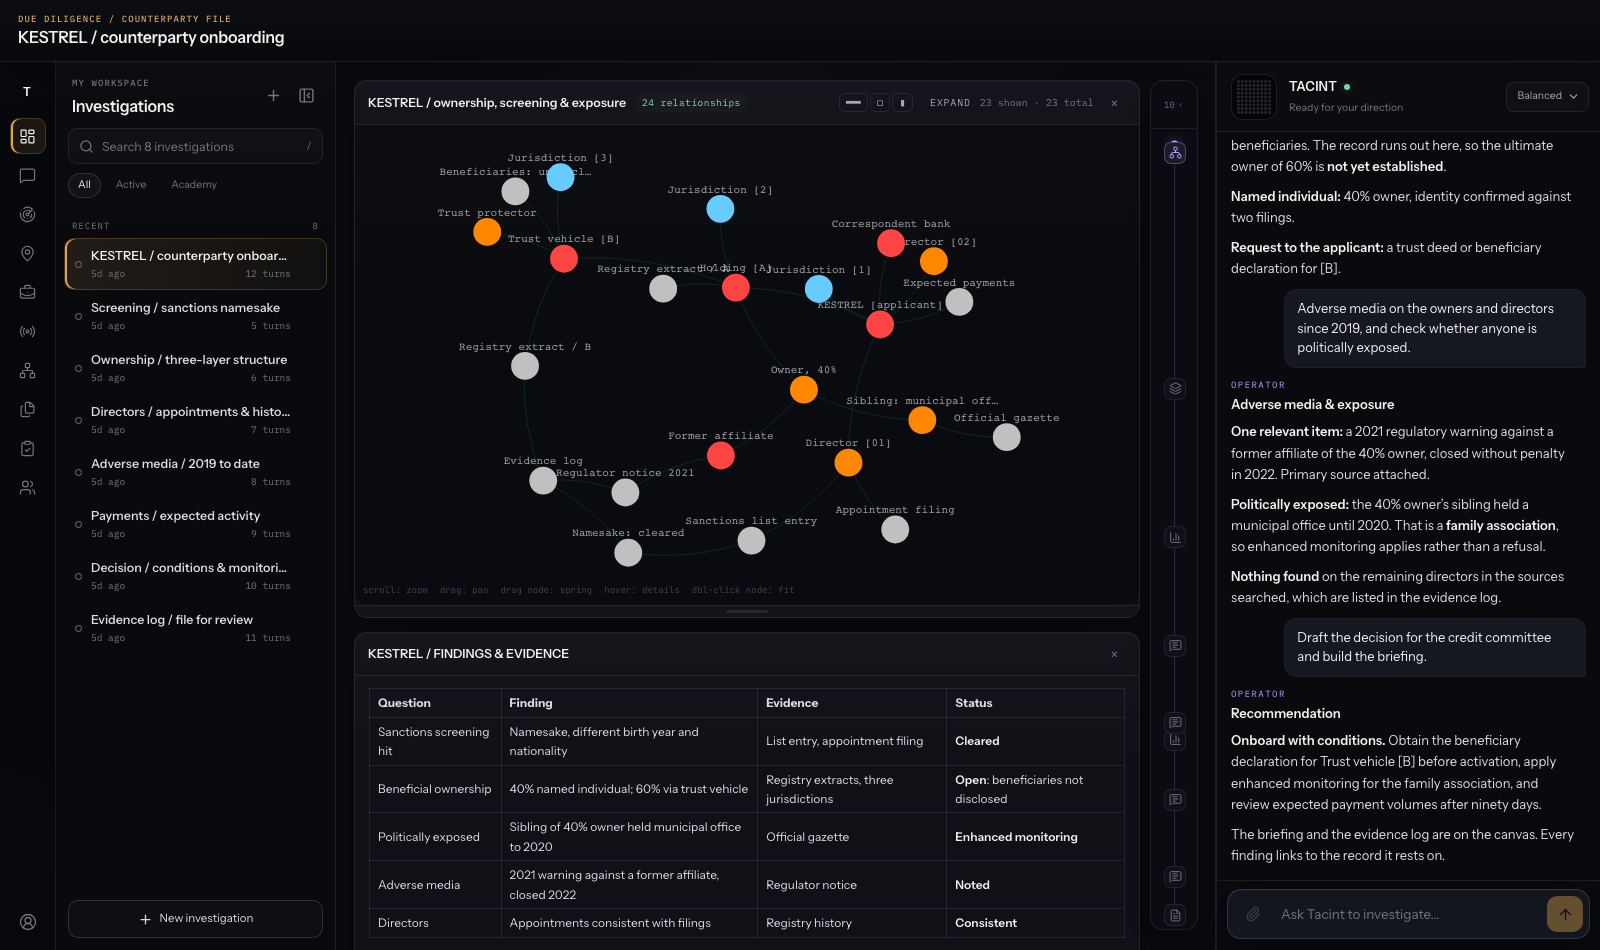
Task: Add new investigation with plus icon
Action: click(273, 96)
